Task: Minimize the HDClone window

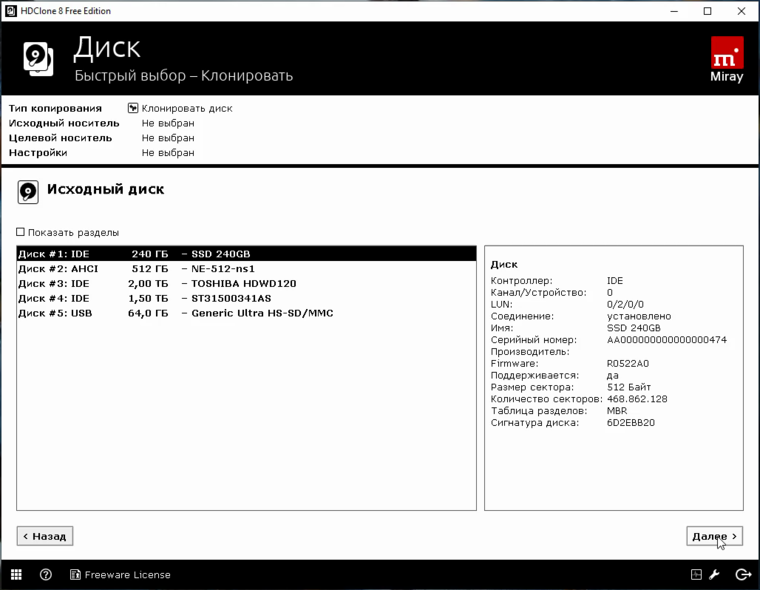Action: pyautogui.click(x=674, y=11)
